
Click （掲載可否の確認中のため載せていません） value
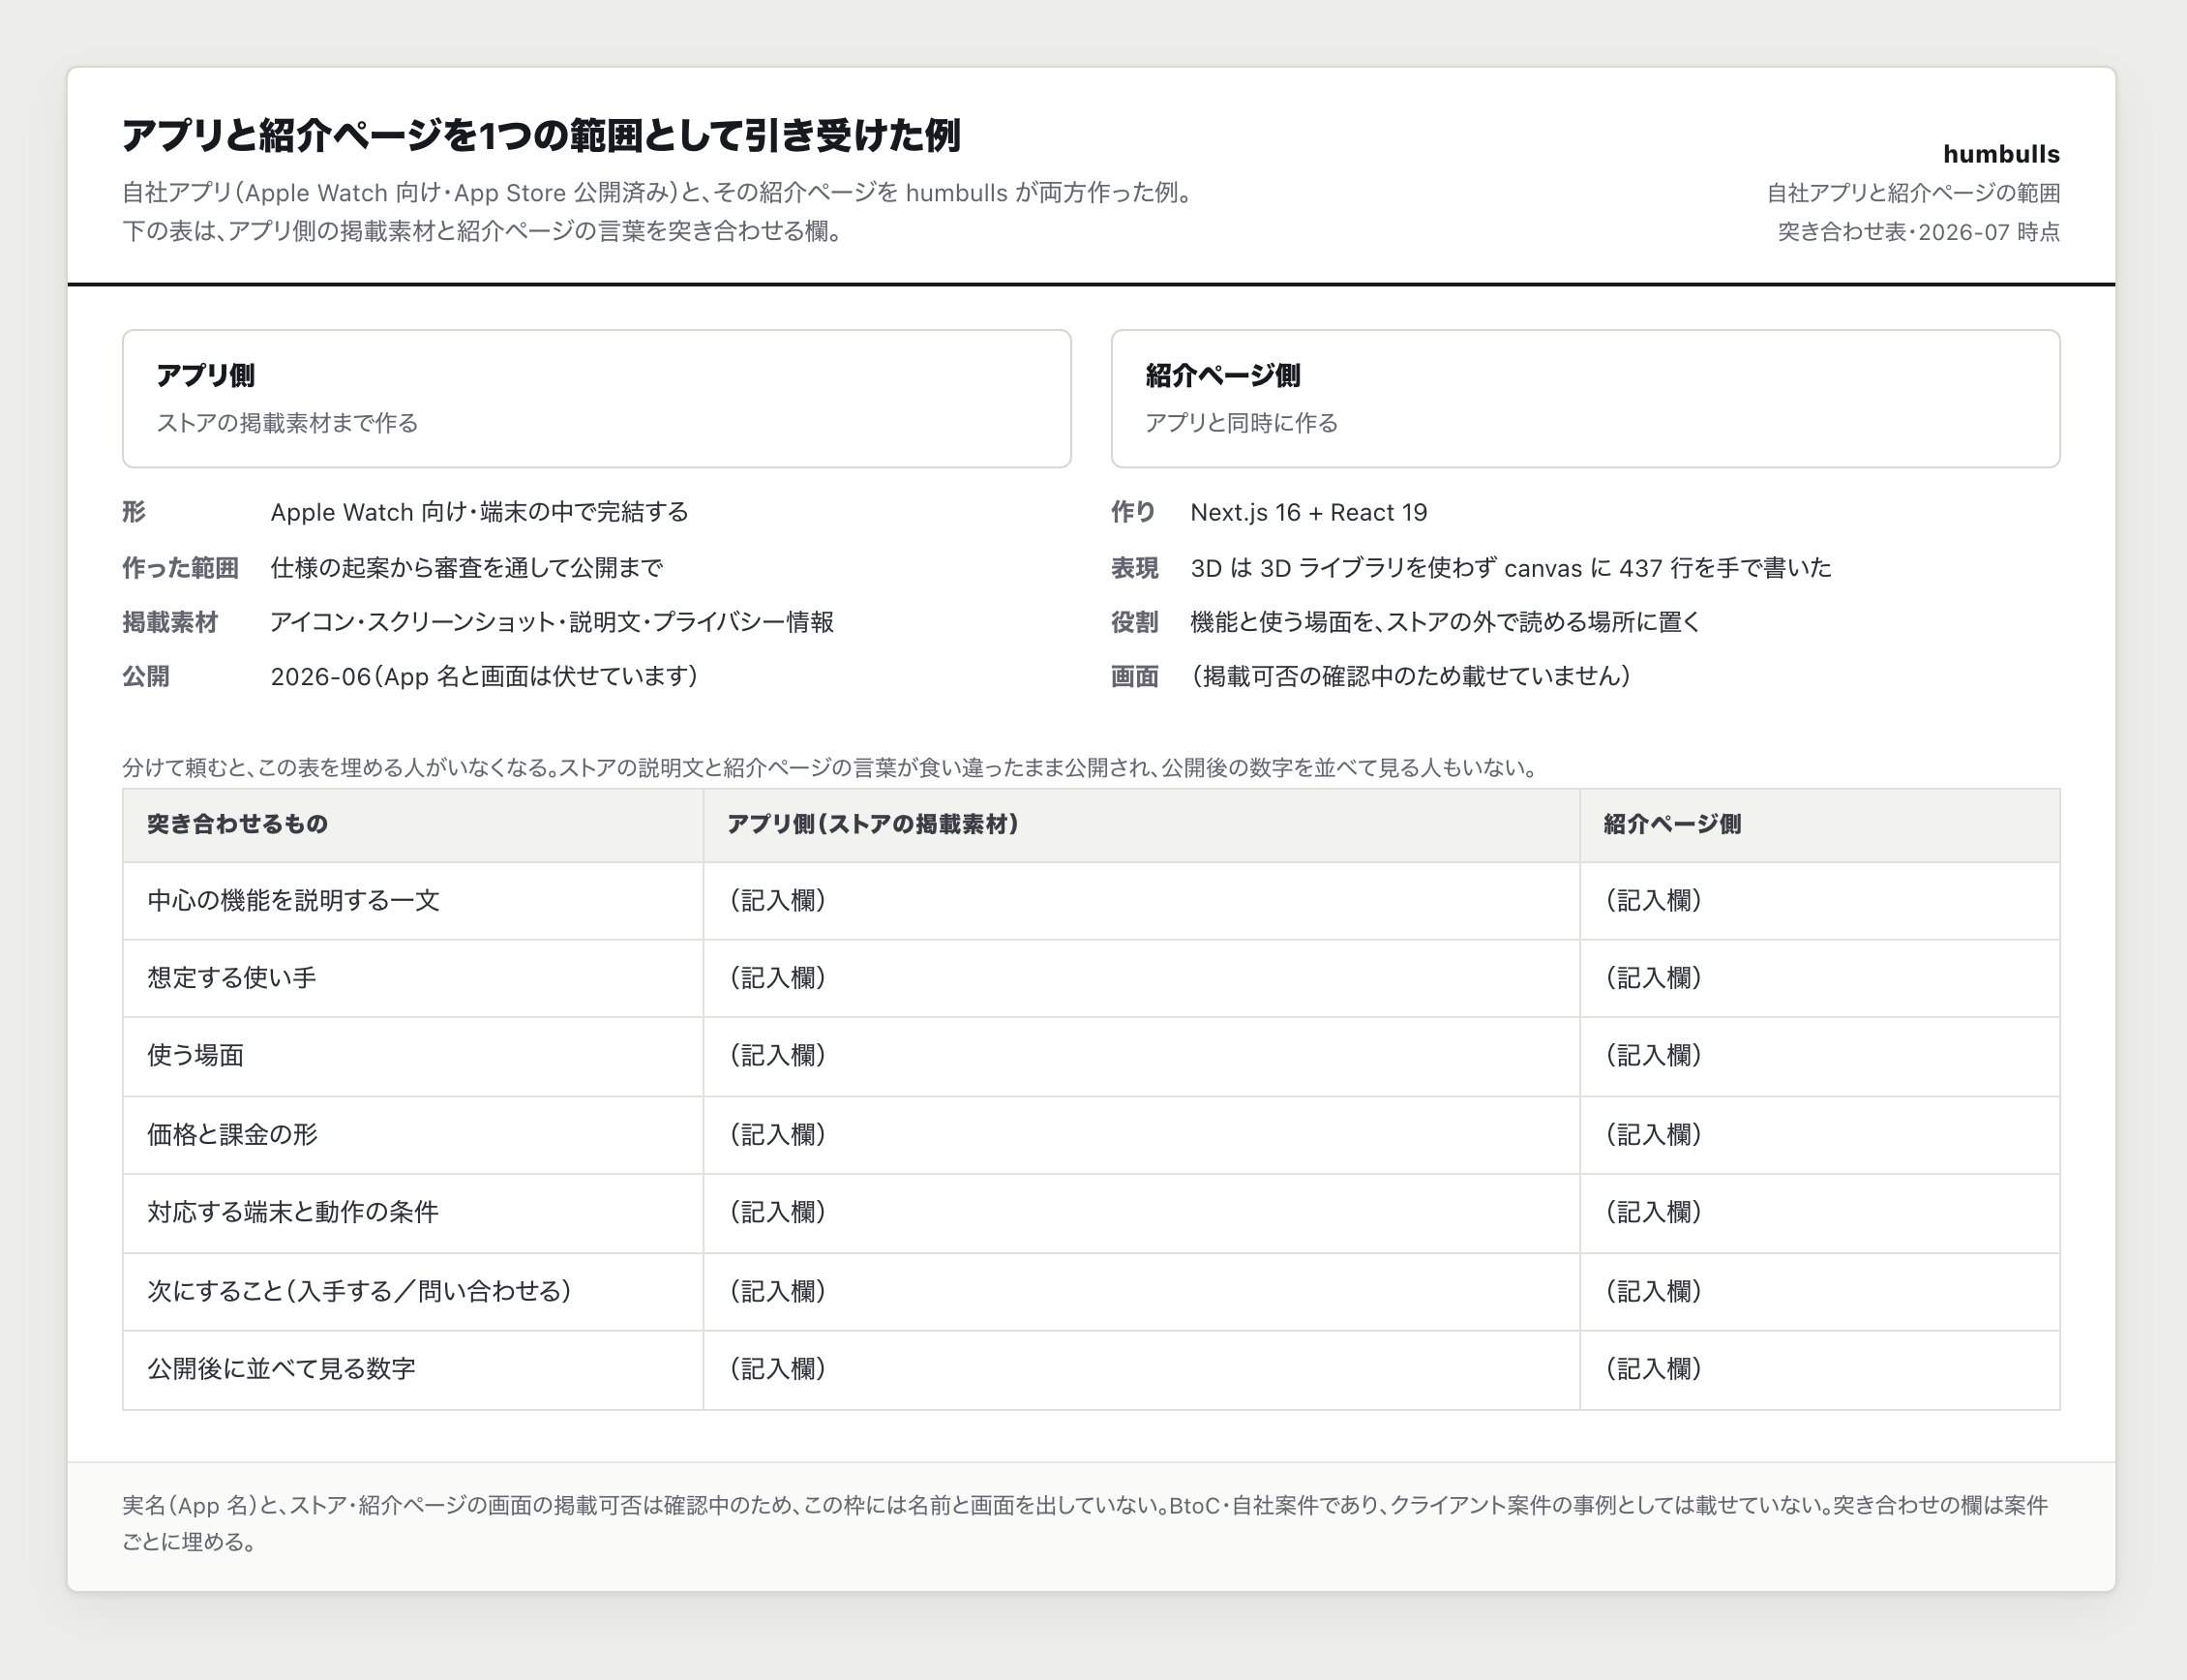[x=1410, y=676]
